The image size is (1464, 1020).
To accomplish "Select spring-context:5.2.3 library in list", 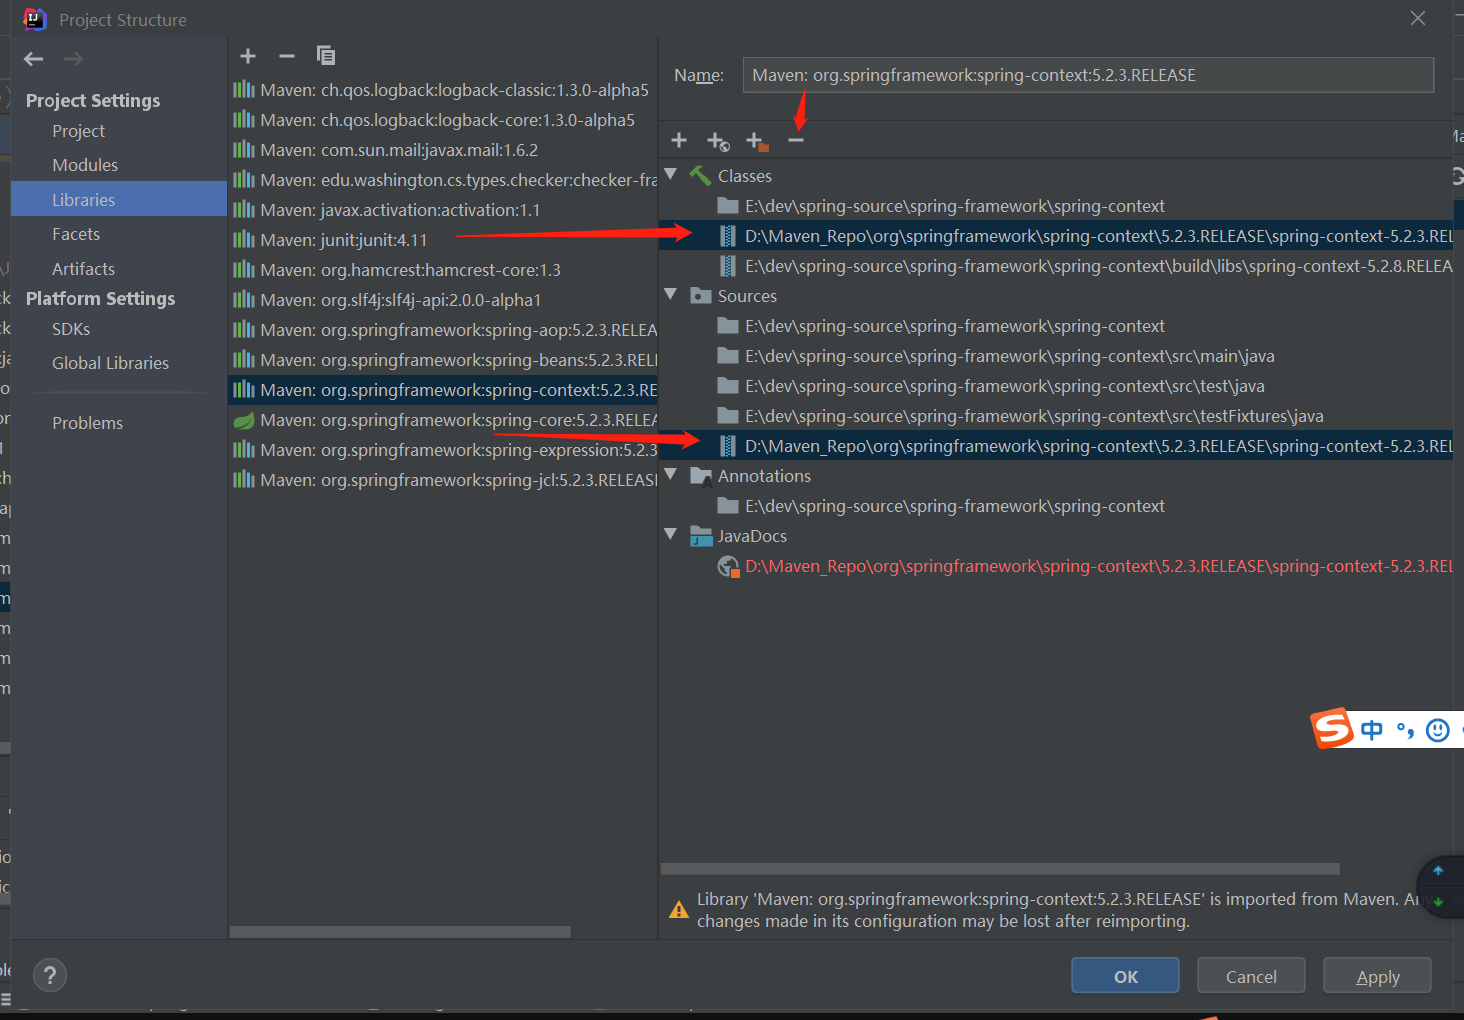I will 443,390.
